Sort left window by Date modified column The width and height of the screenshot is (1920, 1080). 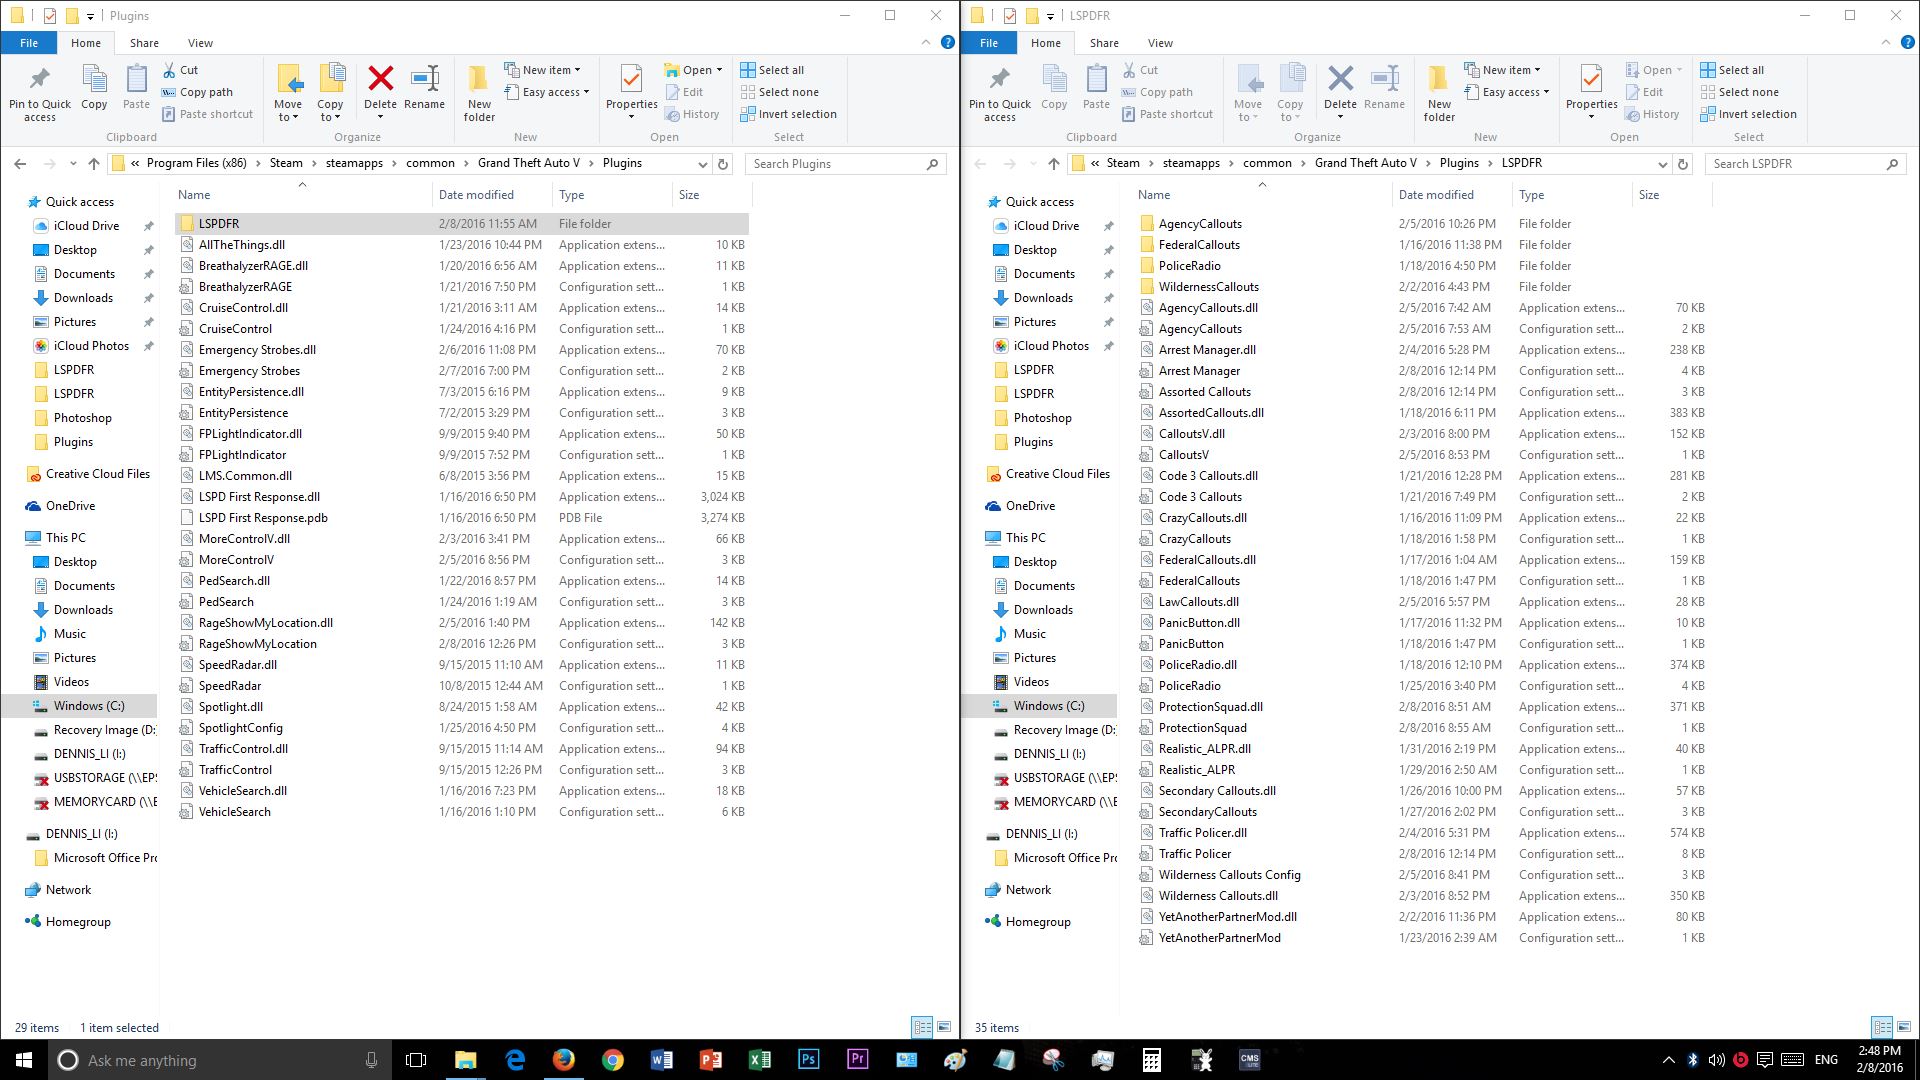point(476,195)
